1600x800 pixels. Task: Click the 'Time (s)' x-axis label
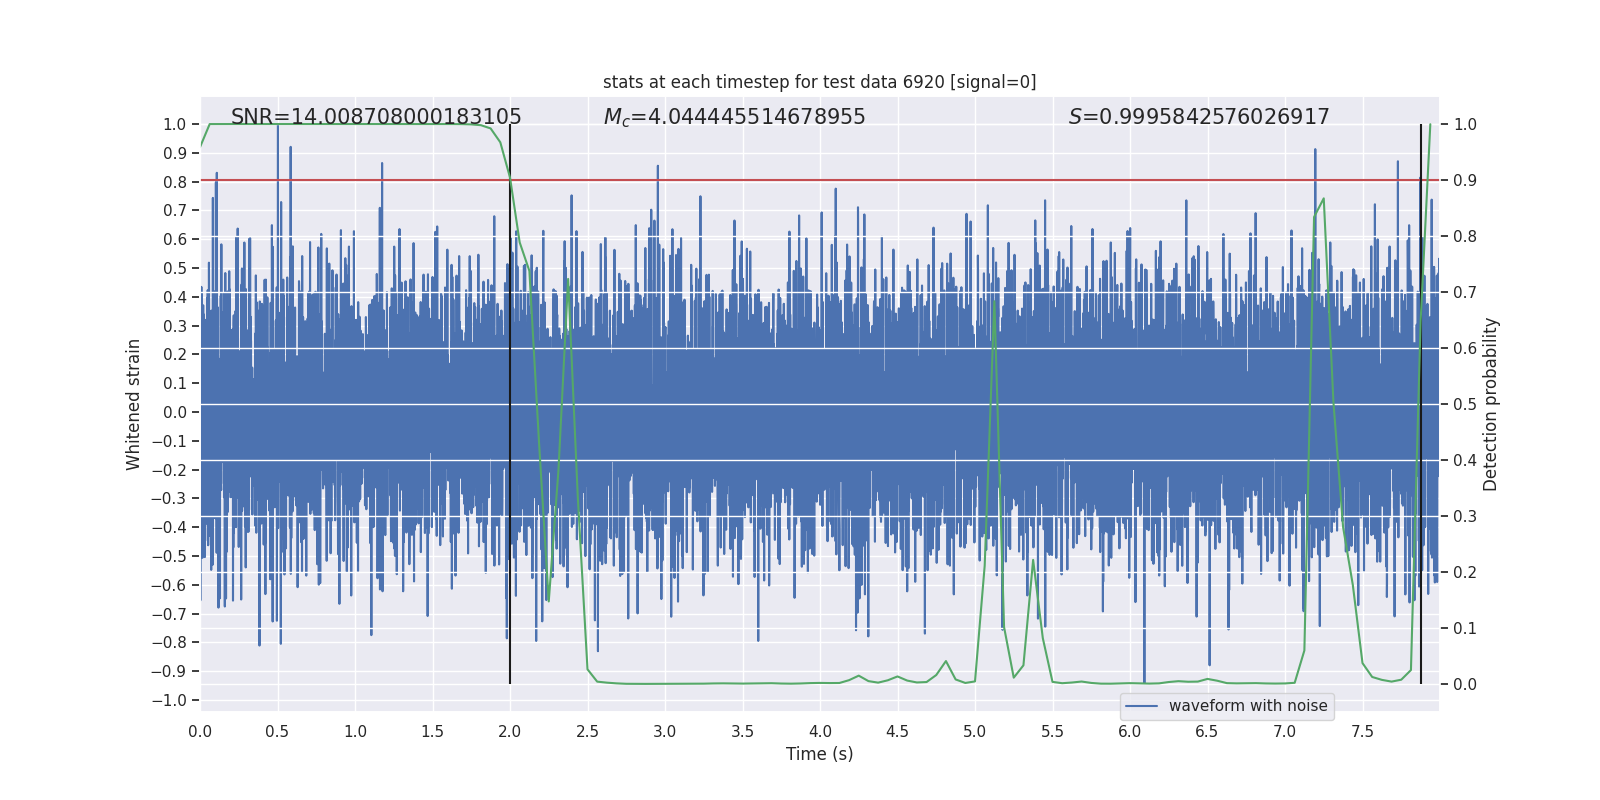(x=819, y=754)
